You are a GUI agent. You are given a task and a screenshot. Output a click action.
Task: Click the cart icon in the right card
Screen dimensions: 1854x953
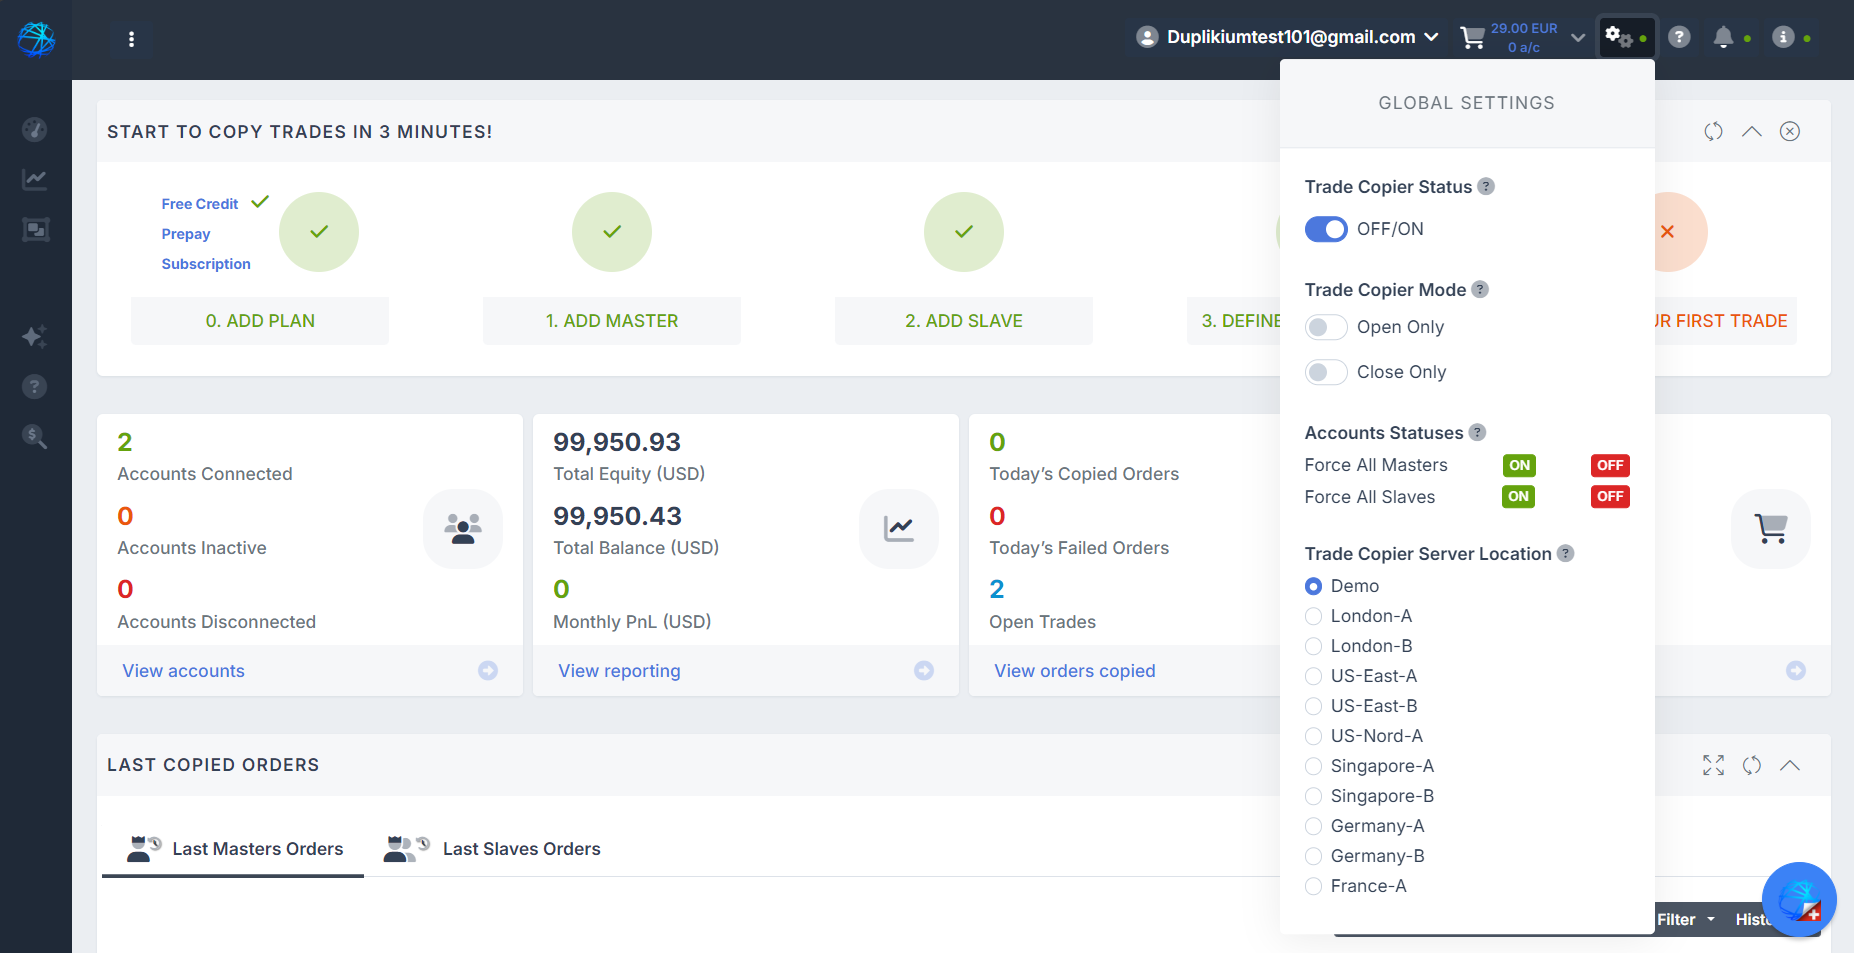tap(1771, 528)
